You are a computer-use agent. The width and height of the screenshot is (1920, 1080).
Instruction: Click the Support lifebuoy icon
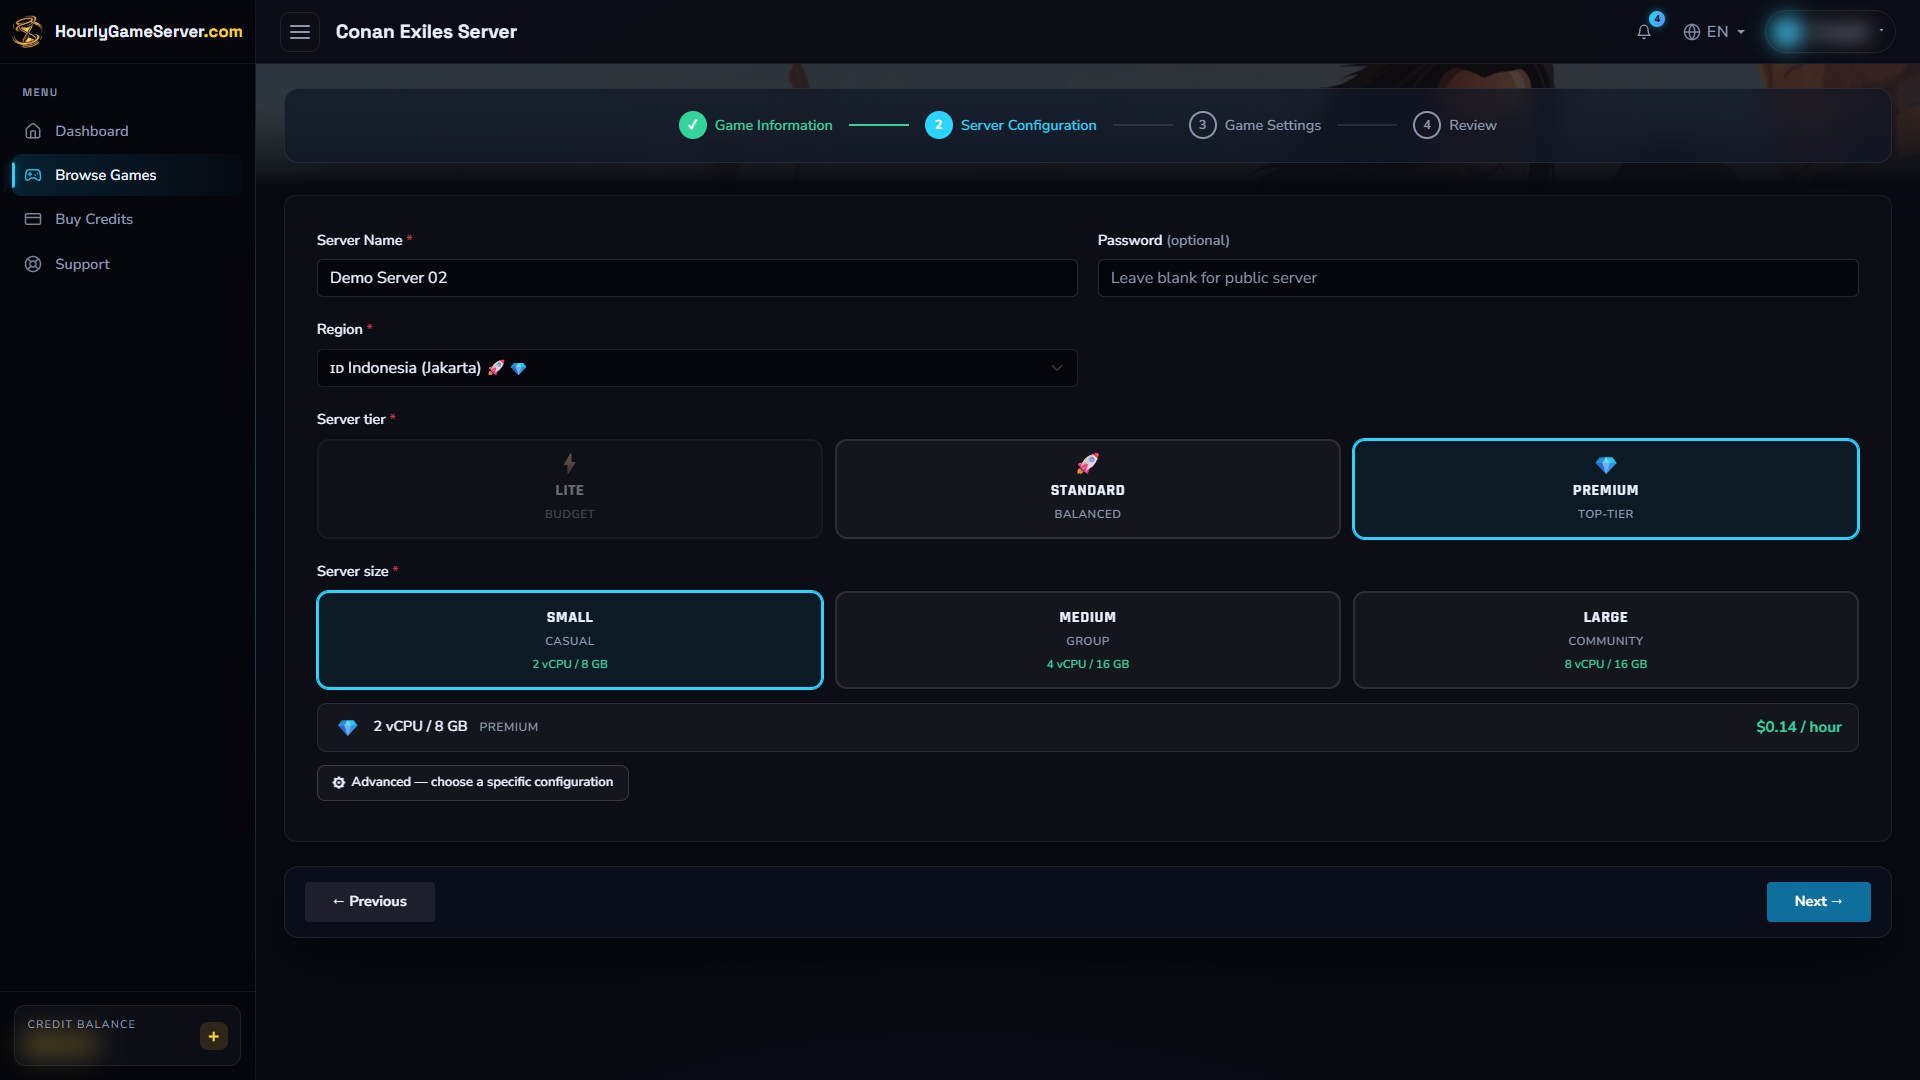(x=33, y=264)
